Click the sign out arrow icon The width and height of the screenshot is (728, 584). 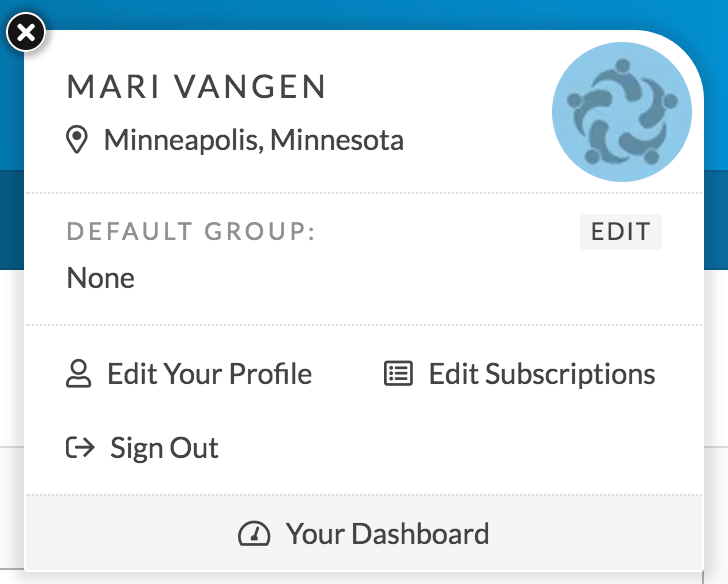tap(80, 448)
